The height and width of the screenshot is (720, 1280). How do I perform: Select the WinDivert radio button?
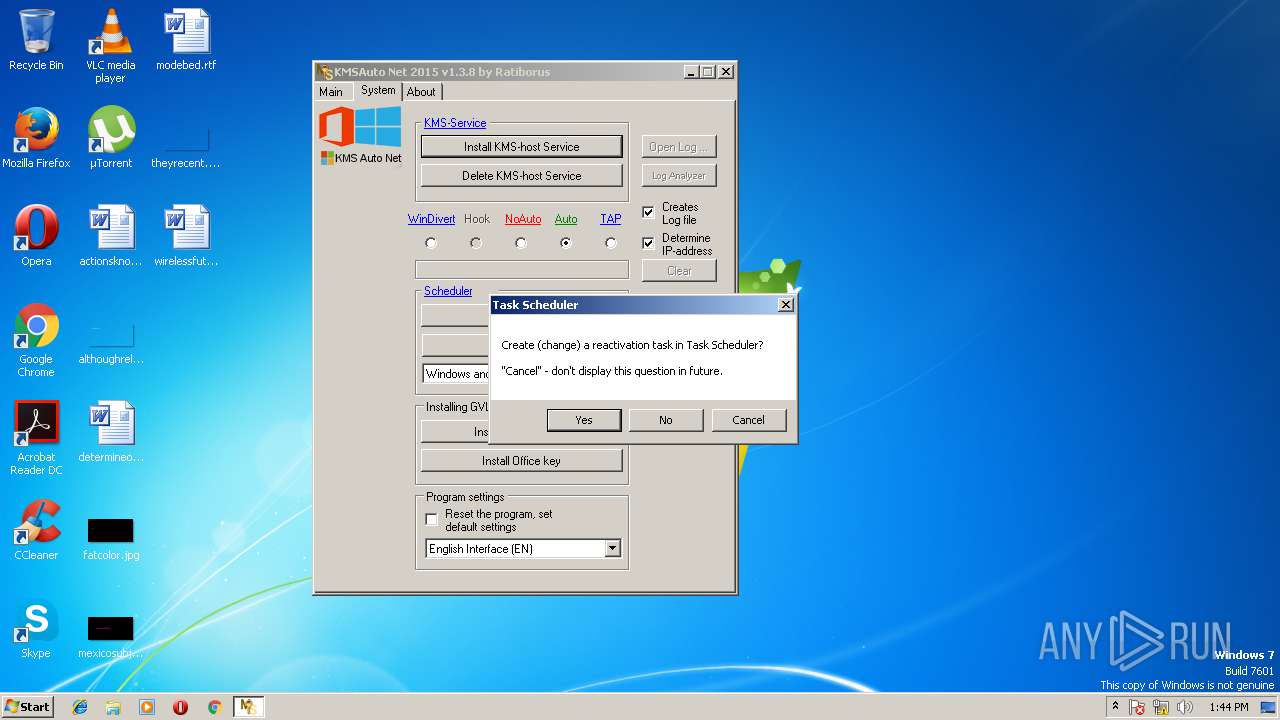(x=431, y=243)
